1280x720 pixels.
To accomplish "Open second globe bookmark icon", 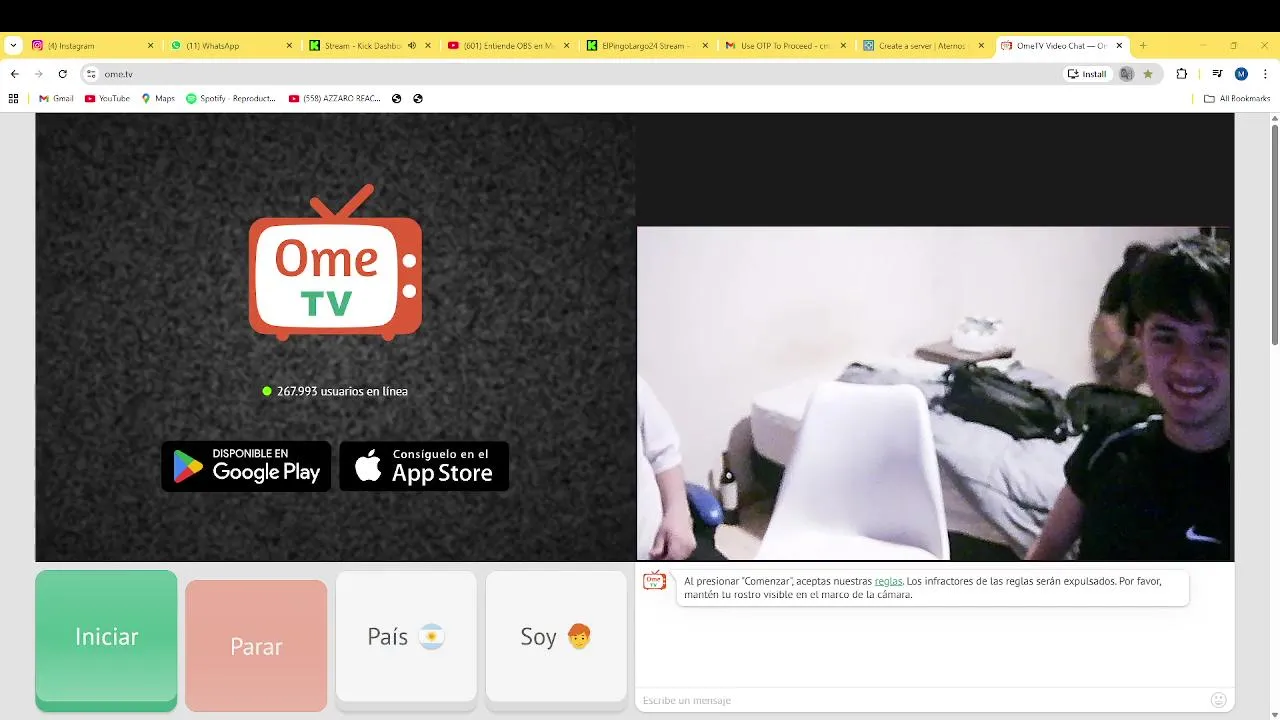I will point(418,99).
